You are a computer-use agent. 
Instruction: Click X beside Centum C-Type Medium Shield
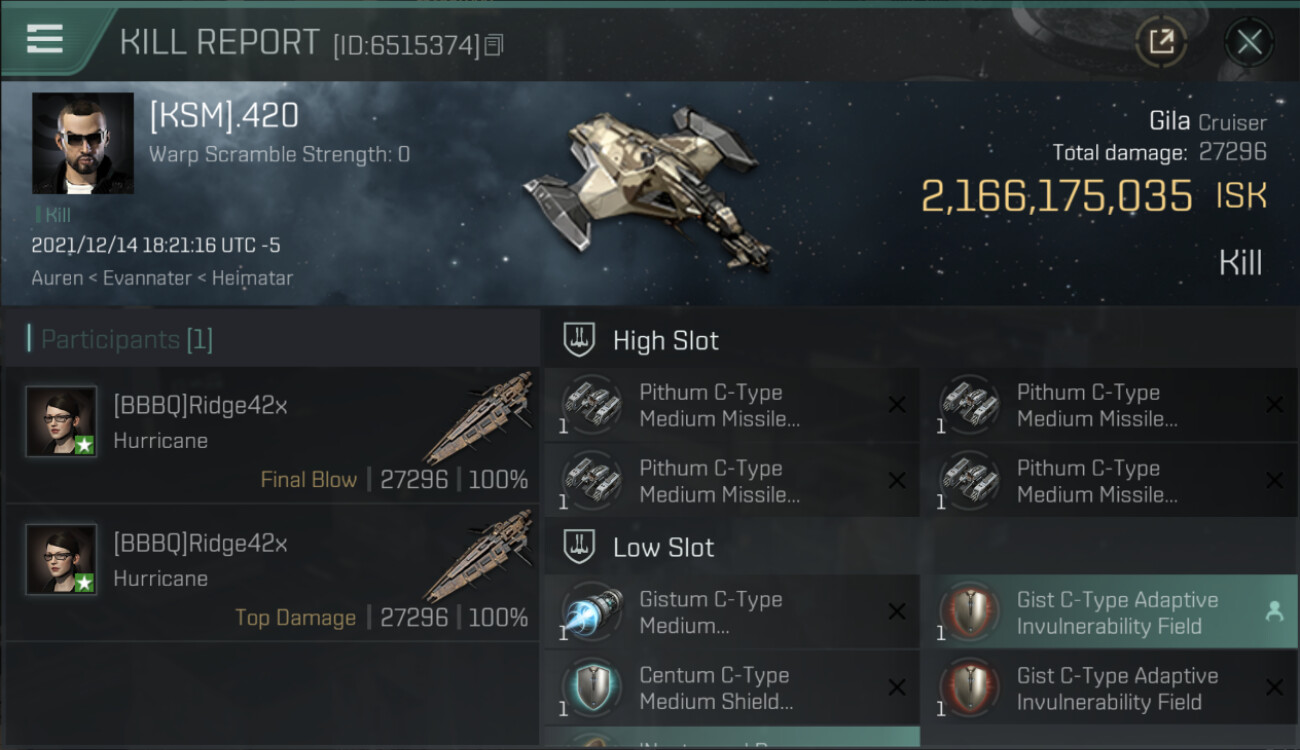[x=897, y=688]
